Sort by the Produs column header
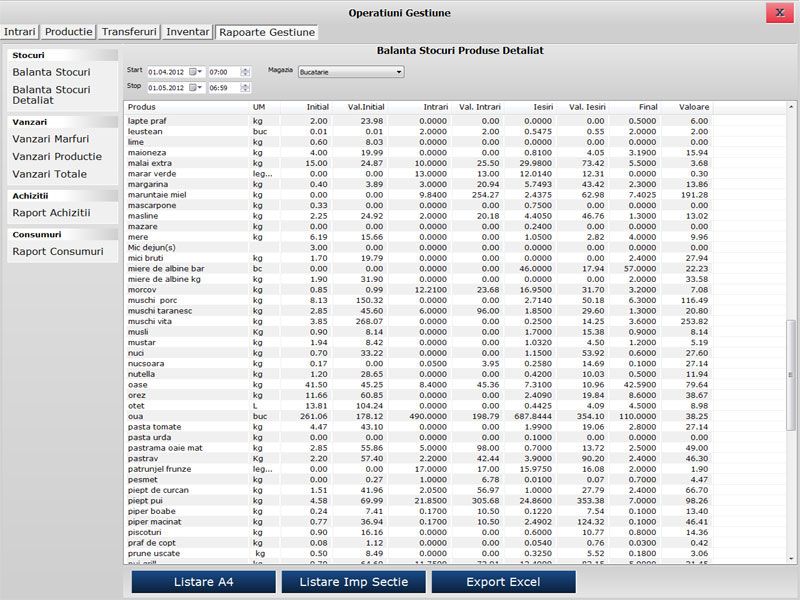Viewport: 800px width, 600px height. (x=187, y=107)
